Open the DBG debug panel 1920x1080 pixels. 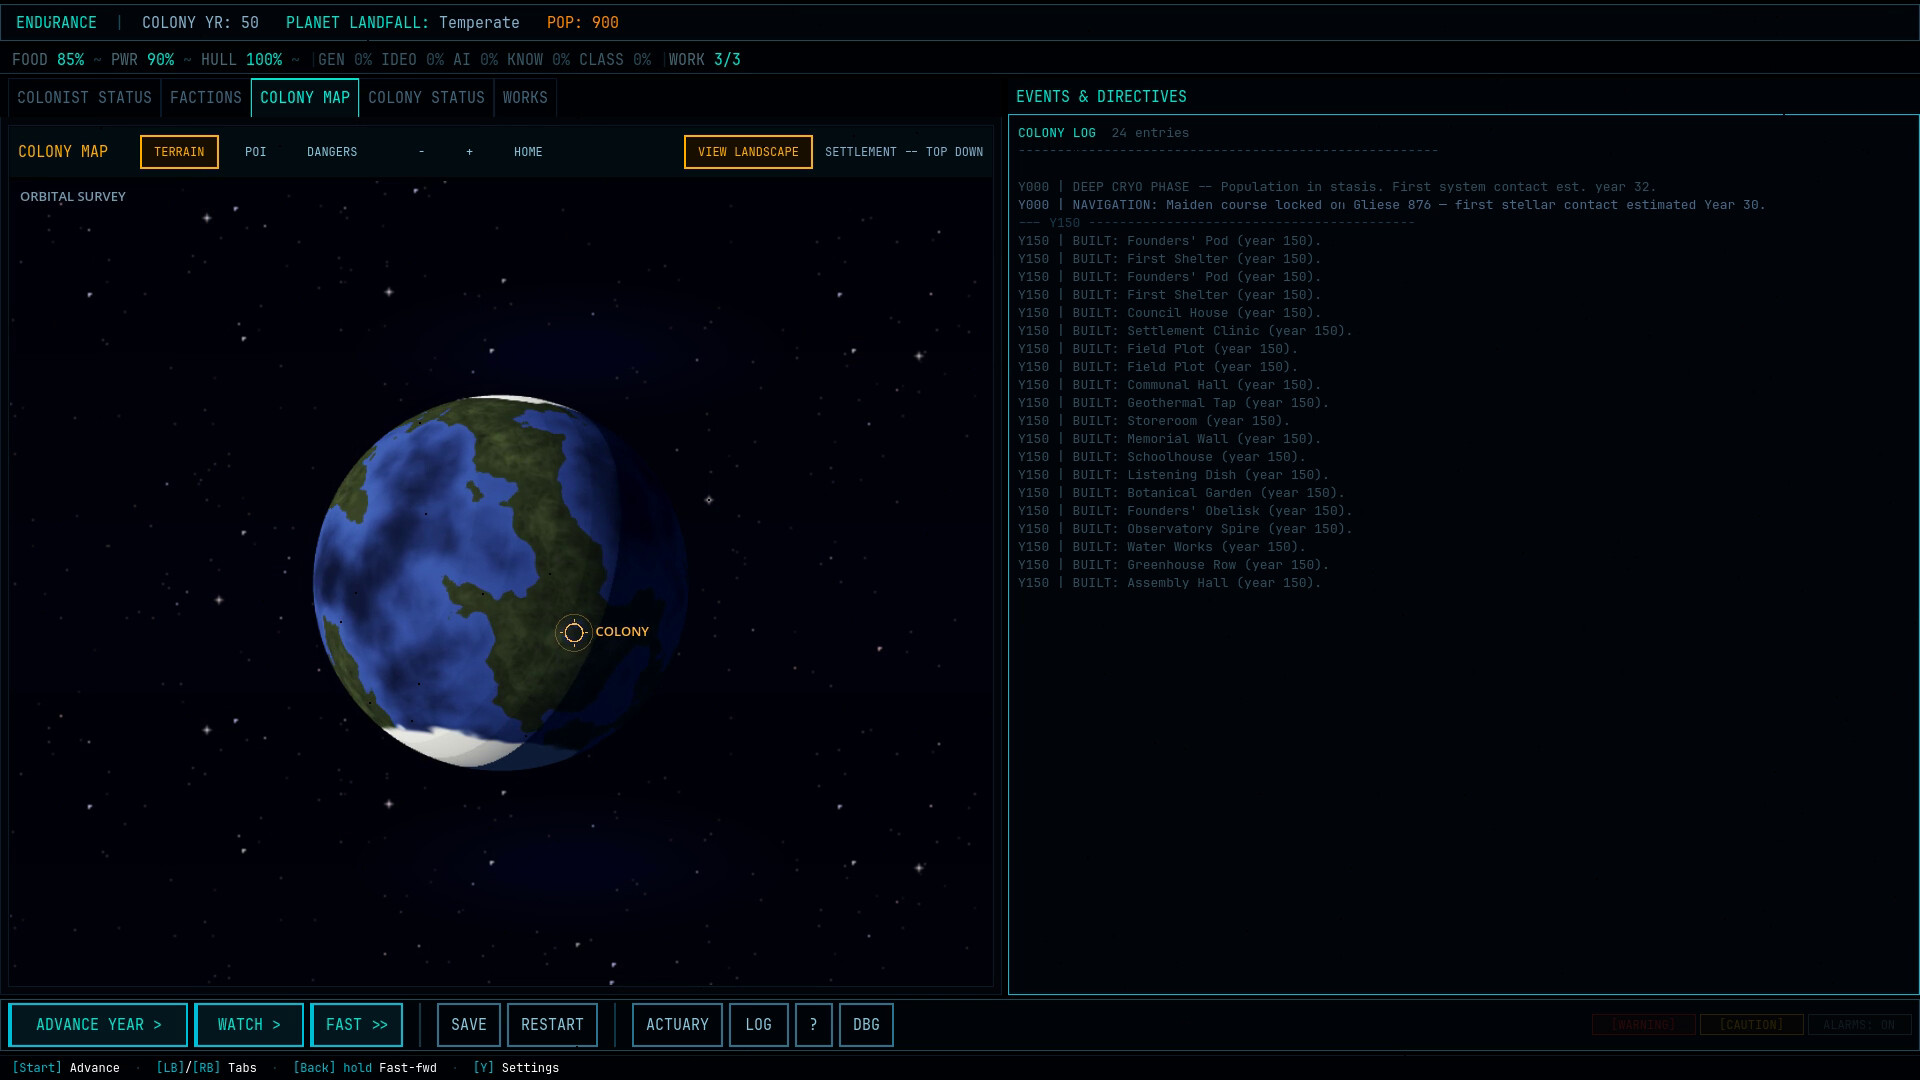click(866, 1025)
